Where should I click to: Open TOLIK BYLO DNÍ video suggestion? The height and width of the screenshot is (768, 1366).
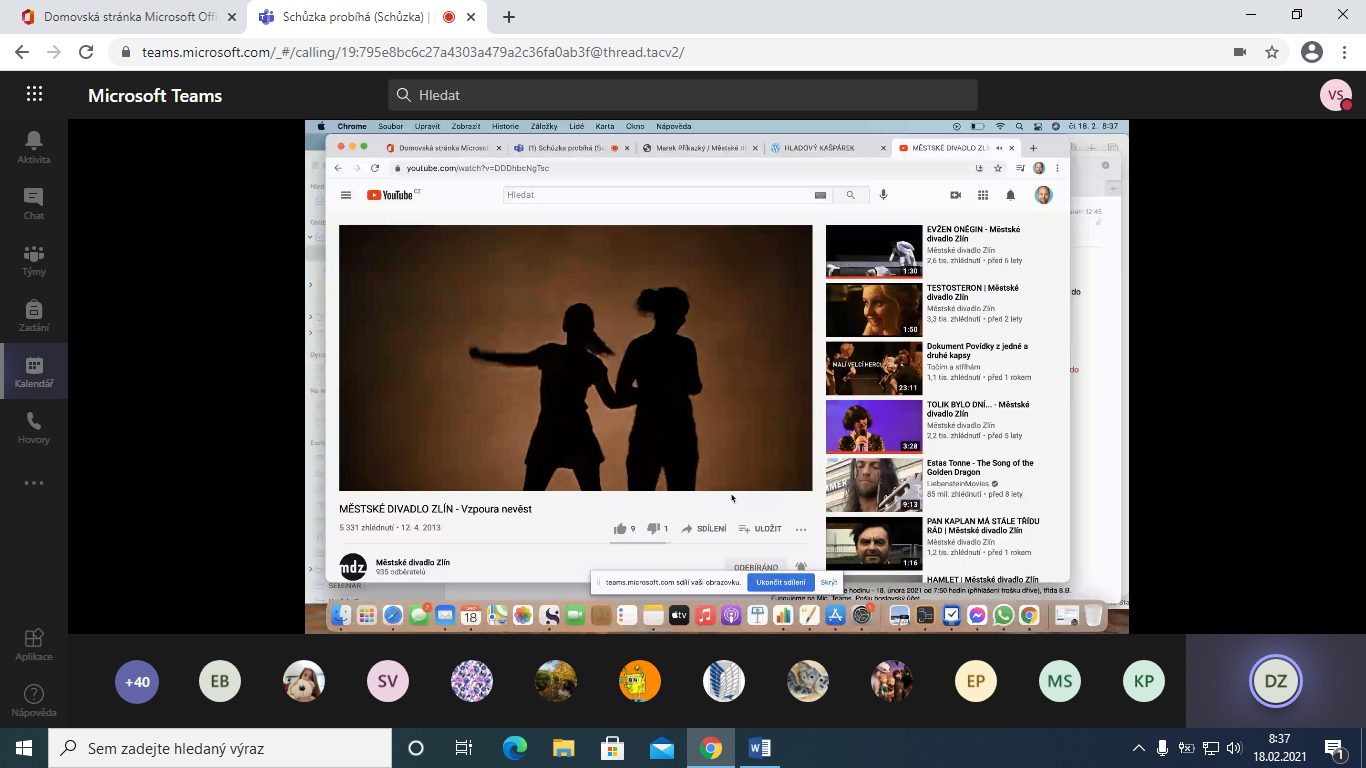coord(874,427)
